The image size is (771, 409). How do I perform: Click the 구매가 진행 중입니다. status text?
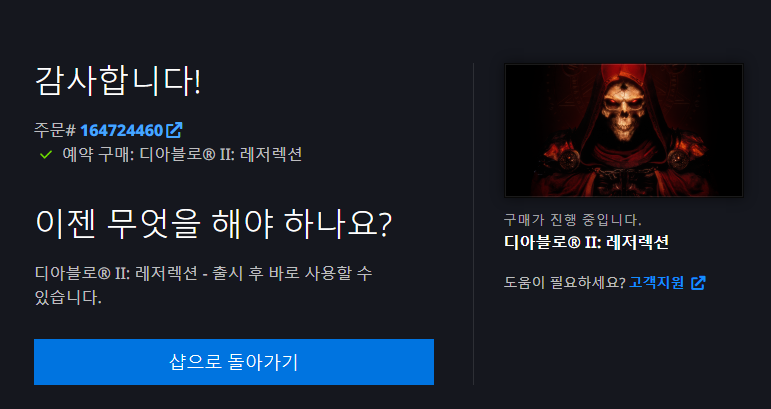pos(573,219)
